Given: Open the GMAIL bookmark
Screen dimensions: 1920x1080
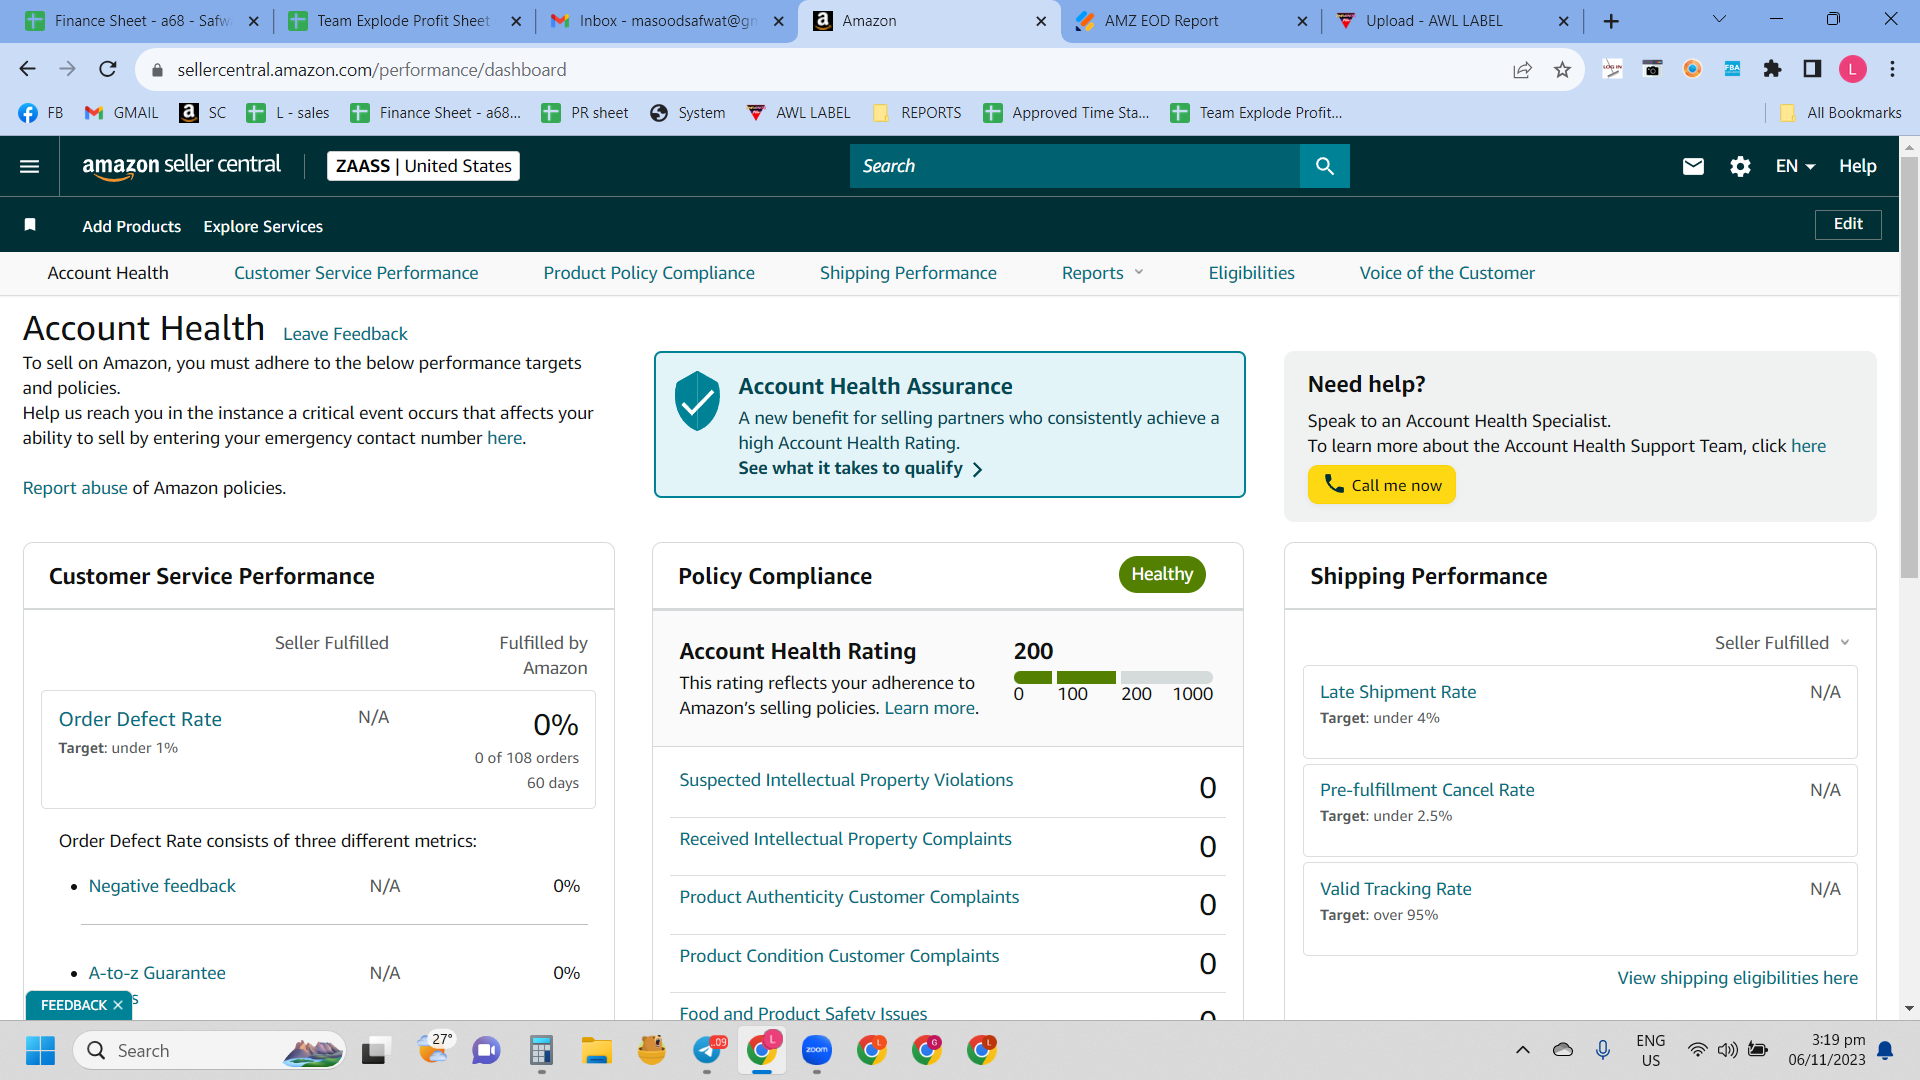Looking at the screenshot, I should click(122, 113).
